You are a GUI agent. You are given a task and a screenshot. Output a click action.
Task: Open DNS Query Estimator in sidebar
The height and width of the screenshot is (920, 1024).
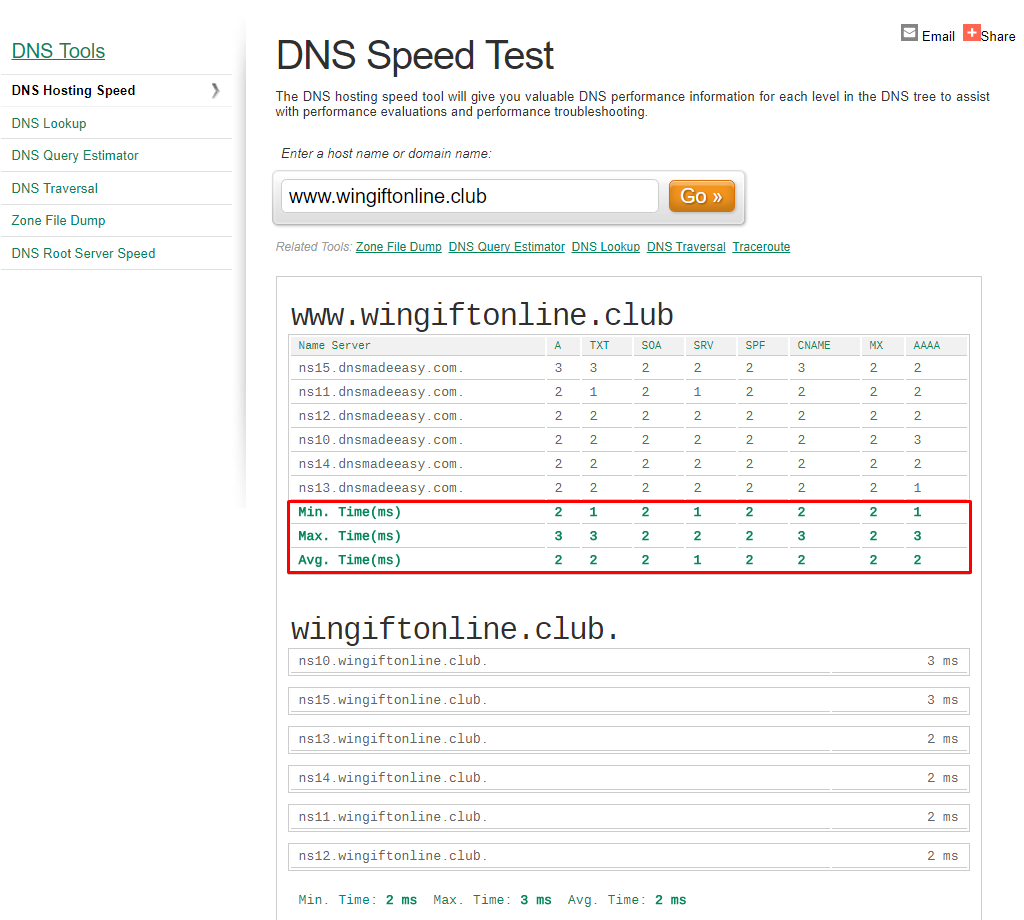[x=75, y=155]
